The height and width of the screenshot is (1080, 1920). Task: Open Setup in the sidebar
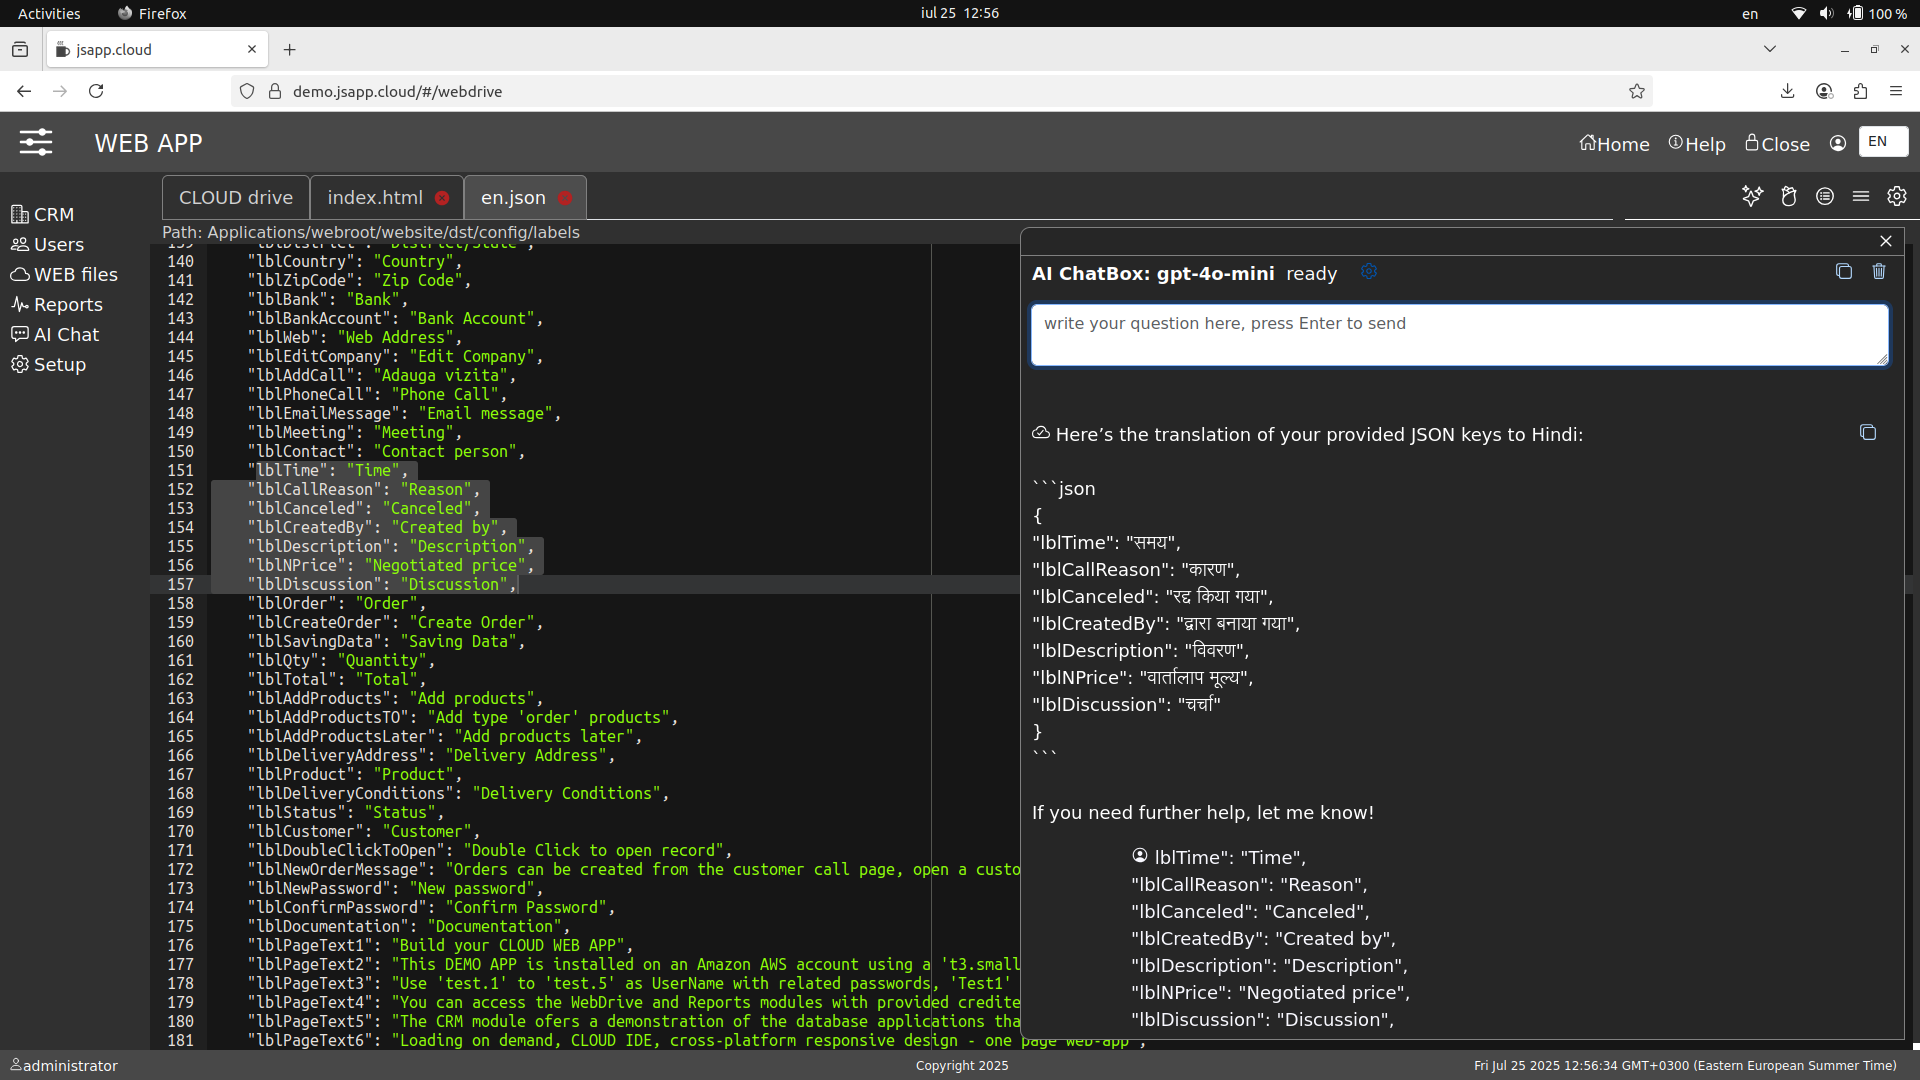(x=48, y=364)
